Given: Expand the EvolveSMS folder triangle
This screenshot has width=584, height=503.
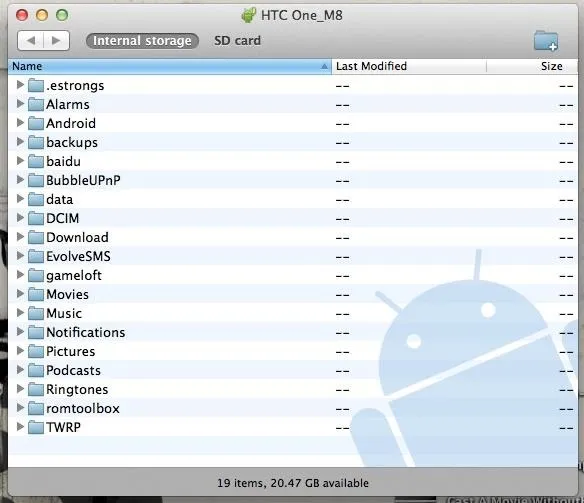Looking at the screenshot, I should pos(20,256).
